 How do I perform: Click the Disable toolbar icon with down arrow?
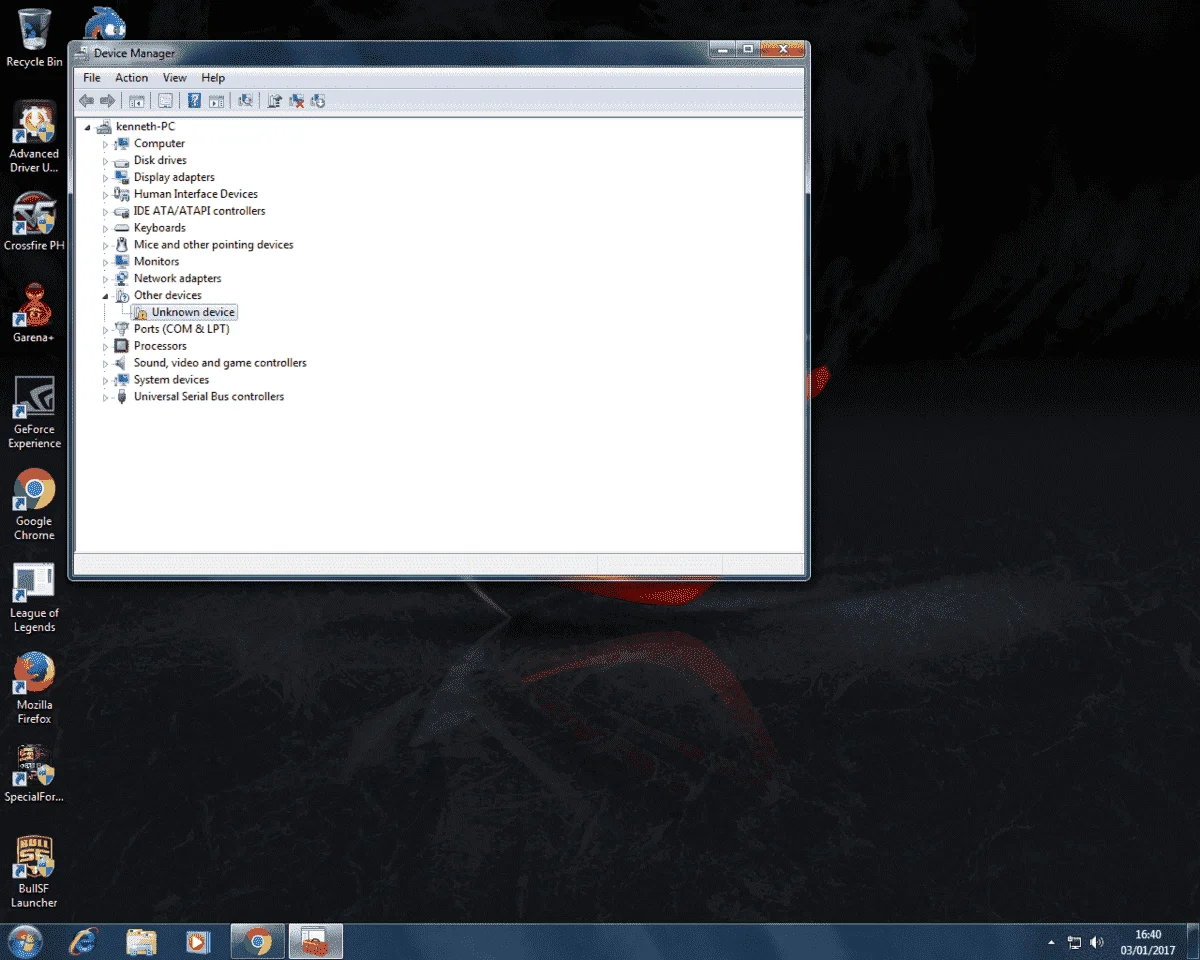coord(319,101)
